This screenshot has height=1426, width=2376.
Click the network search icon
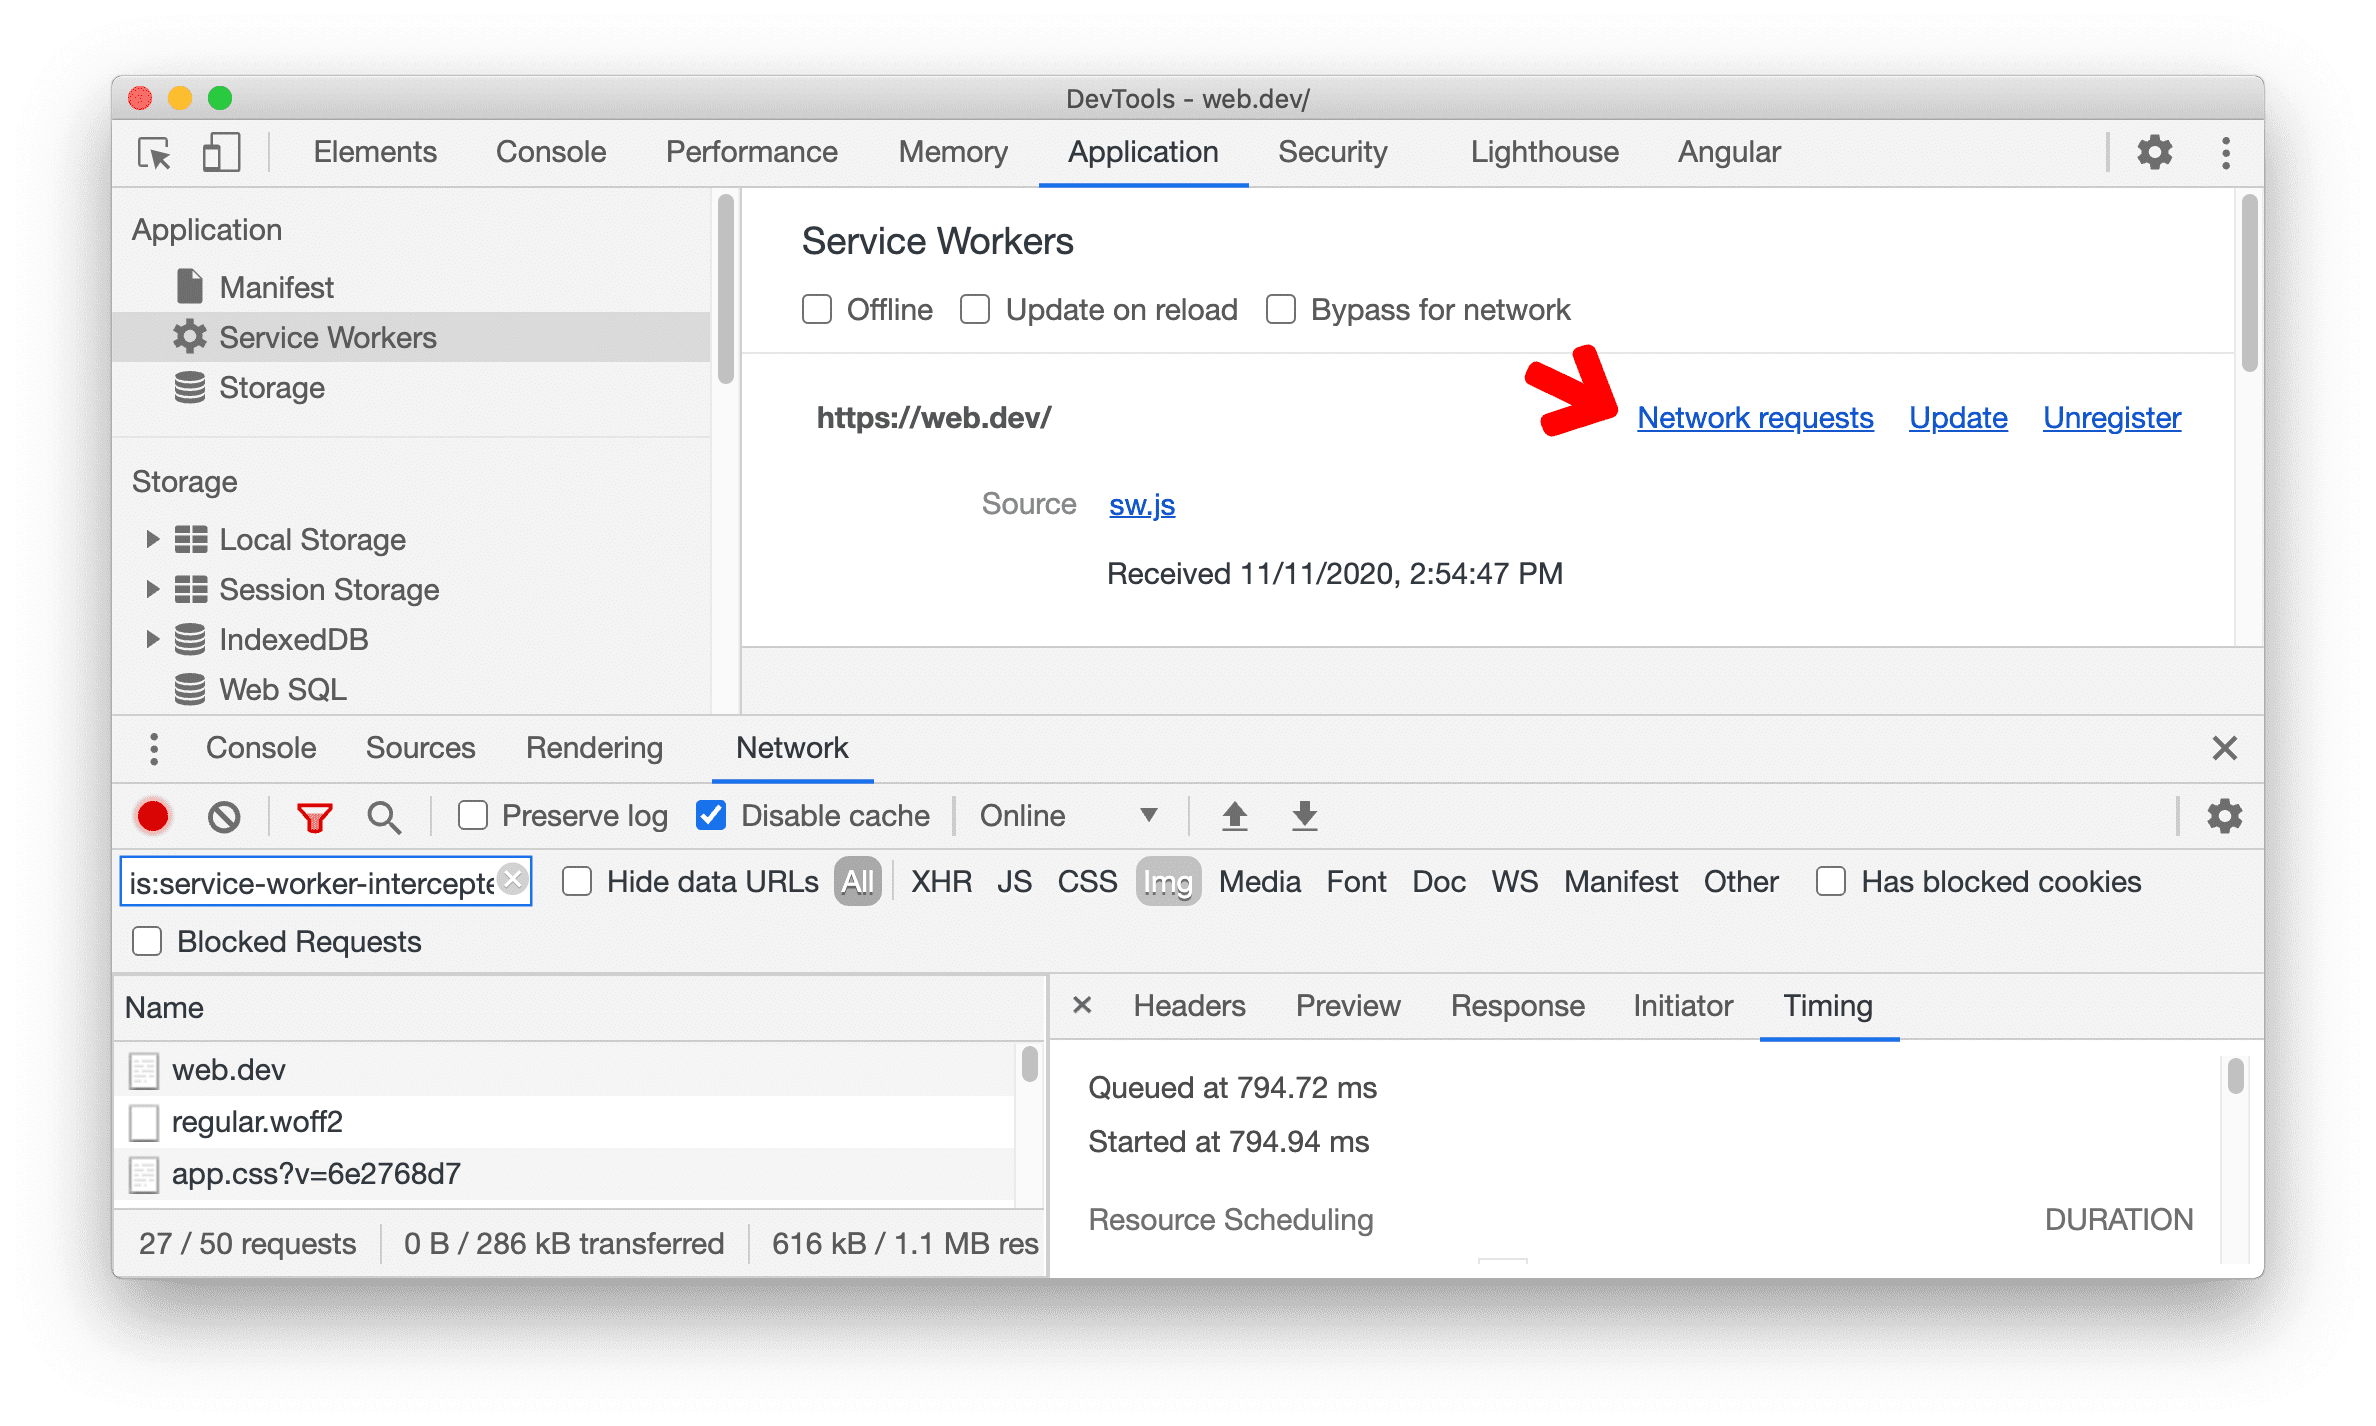382,815
